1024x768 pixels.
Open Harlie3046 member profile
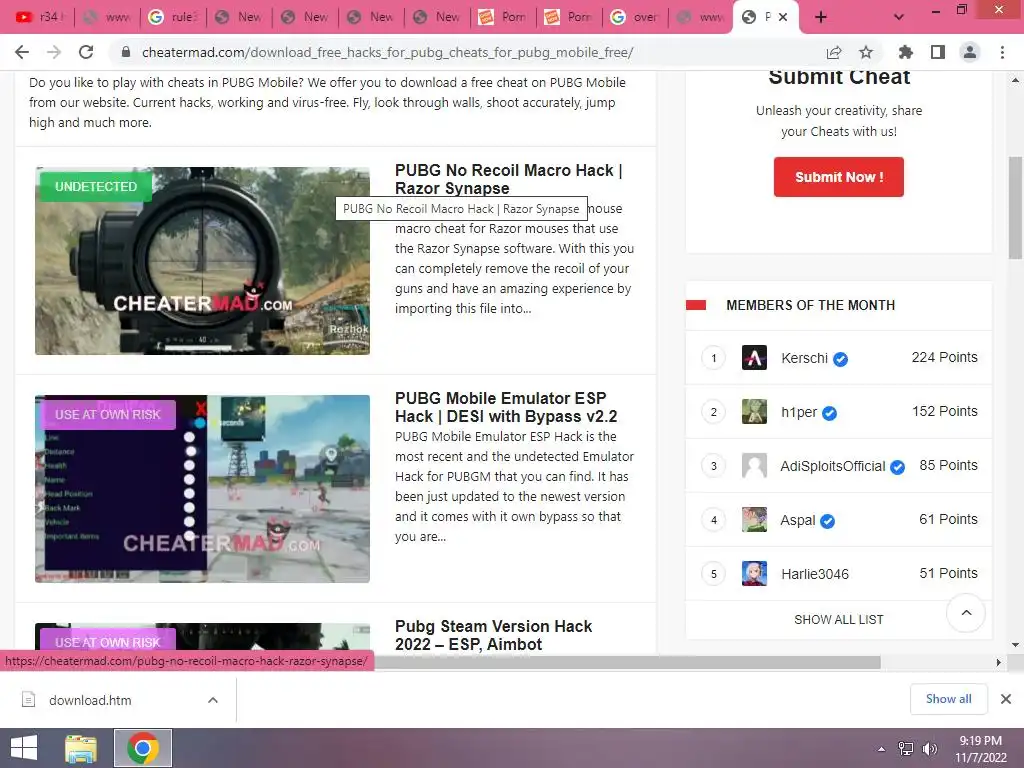(x=815, y=574)
